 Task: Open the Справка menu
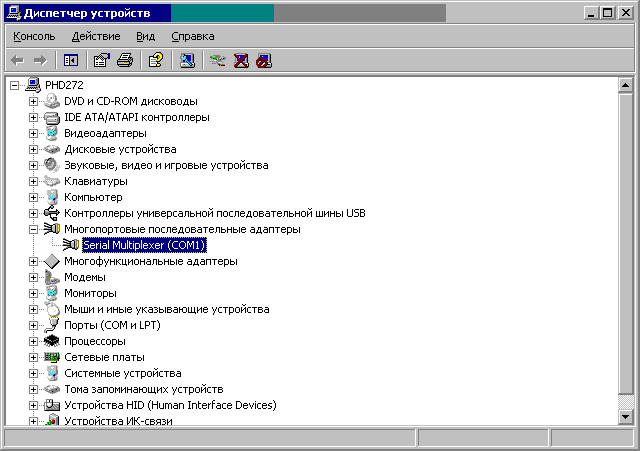[193, 36]
